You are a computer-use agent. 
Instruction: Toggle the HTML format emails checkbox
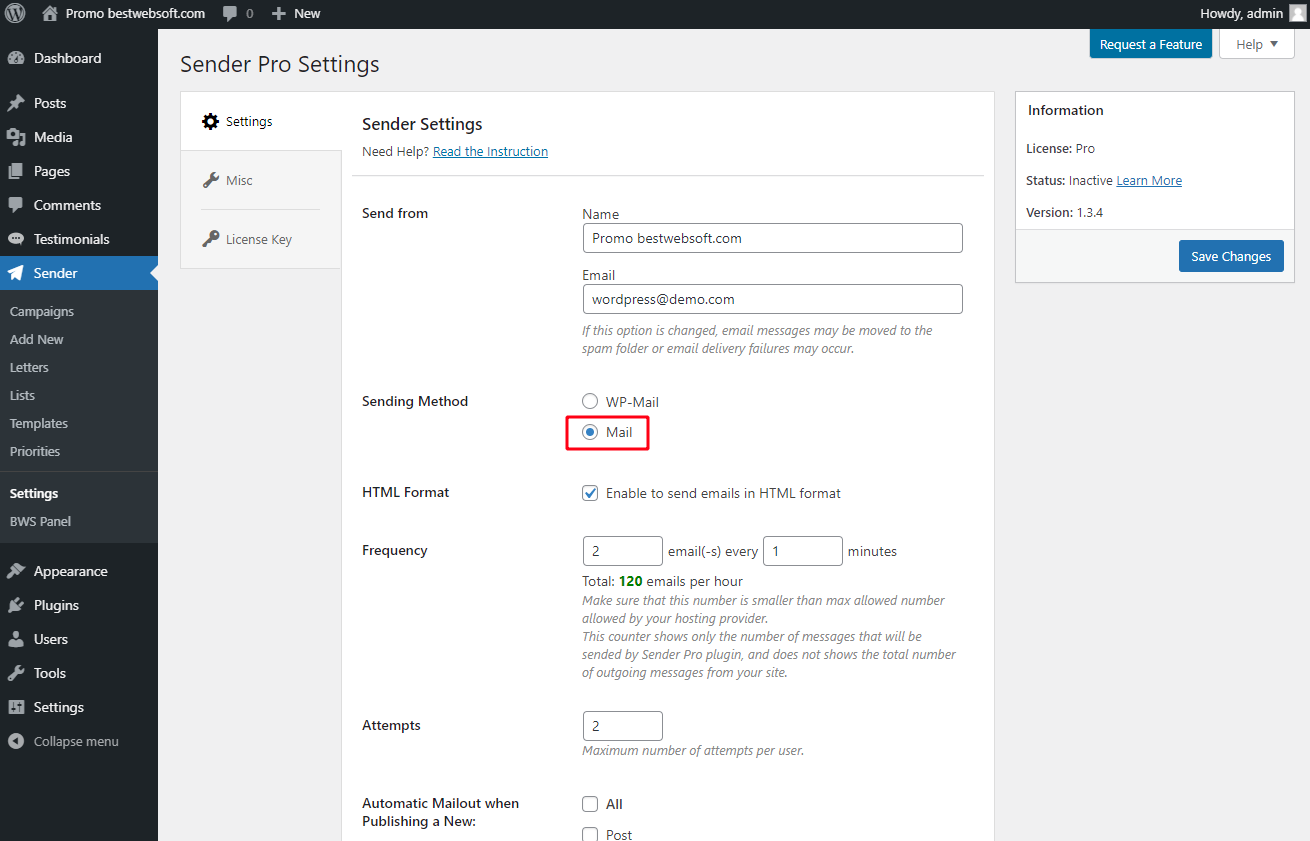click(x=591, y=493)
